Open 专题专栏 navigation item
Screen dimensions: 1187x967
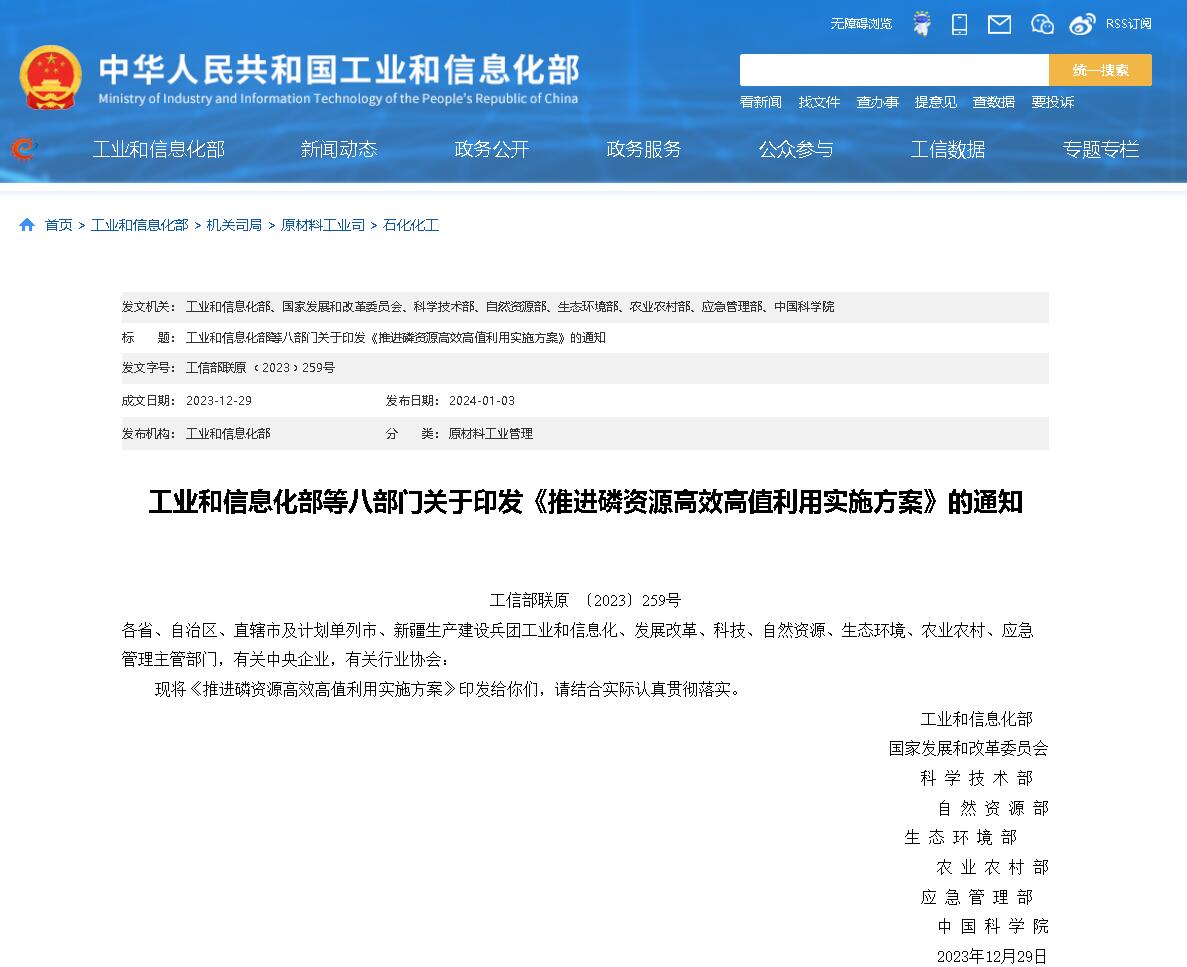(1100, 149)
